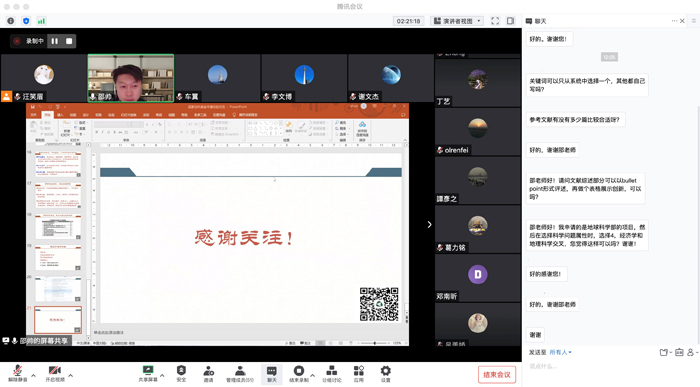Select 车翼 participant tile
This screenshot has height=387, width=700.
(x=217, y=78)
